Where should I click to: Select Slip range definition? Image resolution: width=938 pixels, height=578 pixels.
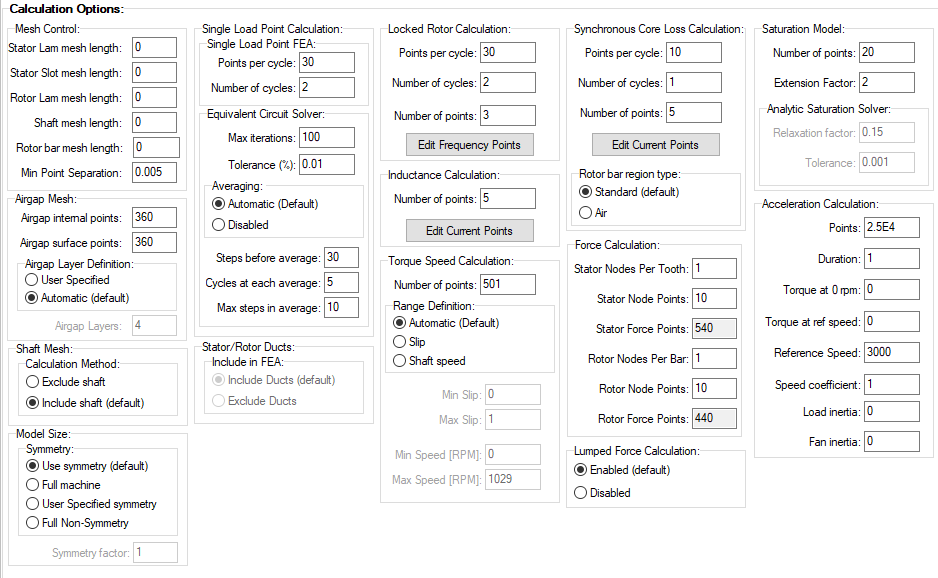[x=400, y=342]
